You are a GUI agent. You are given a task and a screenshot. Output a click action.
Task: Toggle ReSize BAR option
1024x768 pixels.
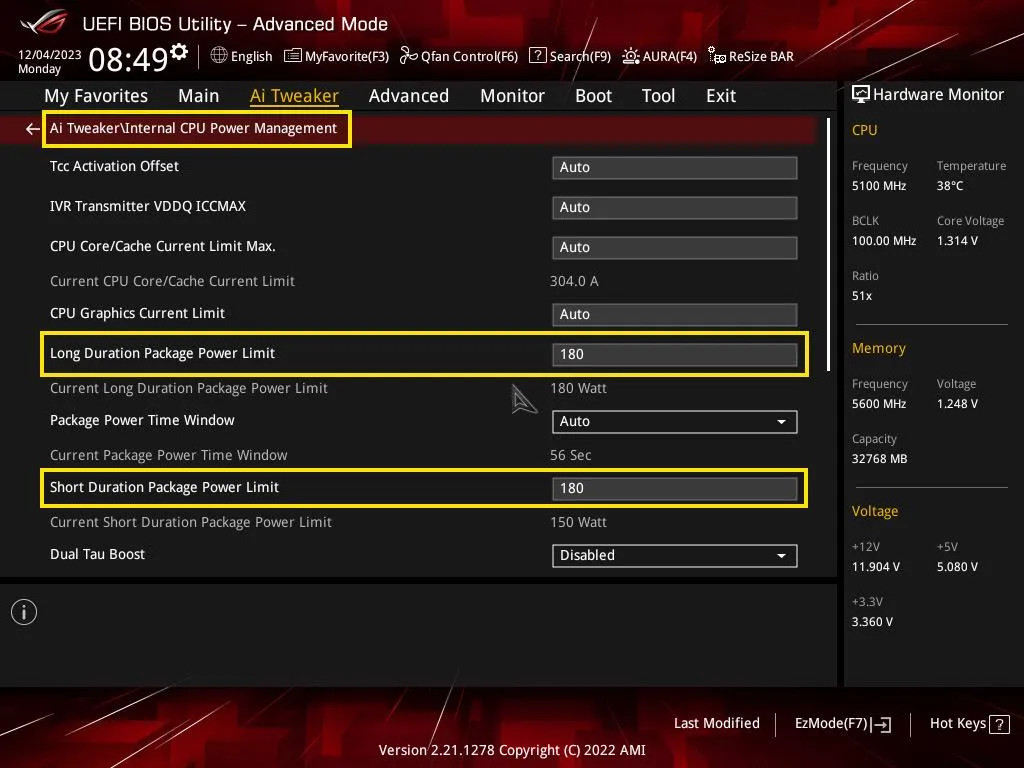point(750,56)
